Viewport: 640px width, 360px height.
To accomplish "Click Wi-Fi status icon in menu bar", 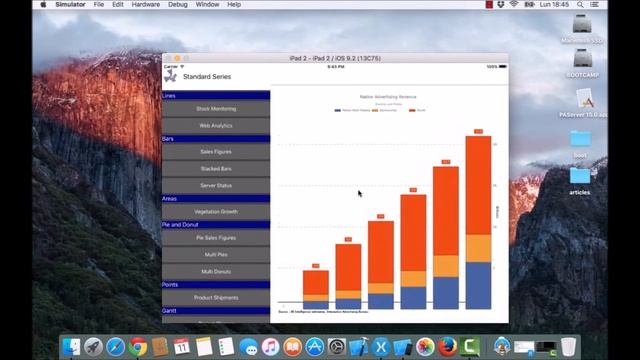I will [514, 4].
